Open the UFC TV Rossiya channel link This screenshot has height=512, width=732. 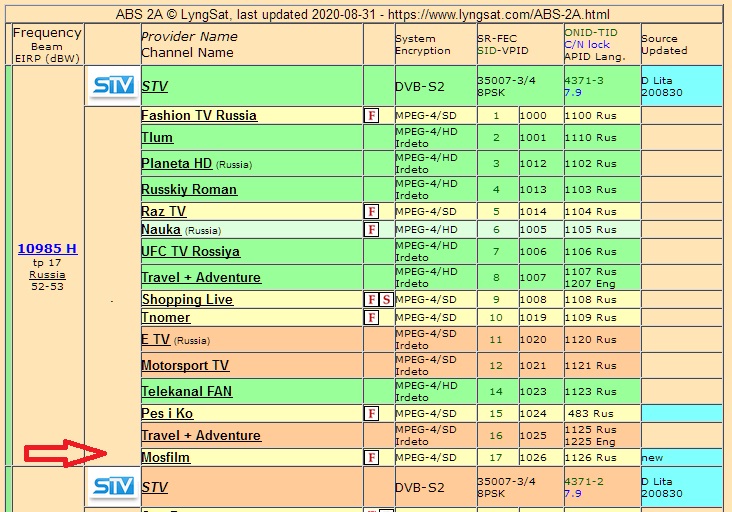pos(190,252)
